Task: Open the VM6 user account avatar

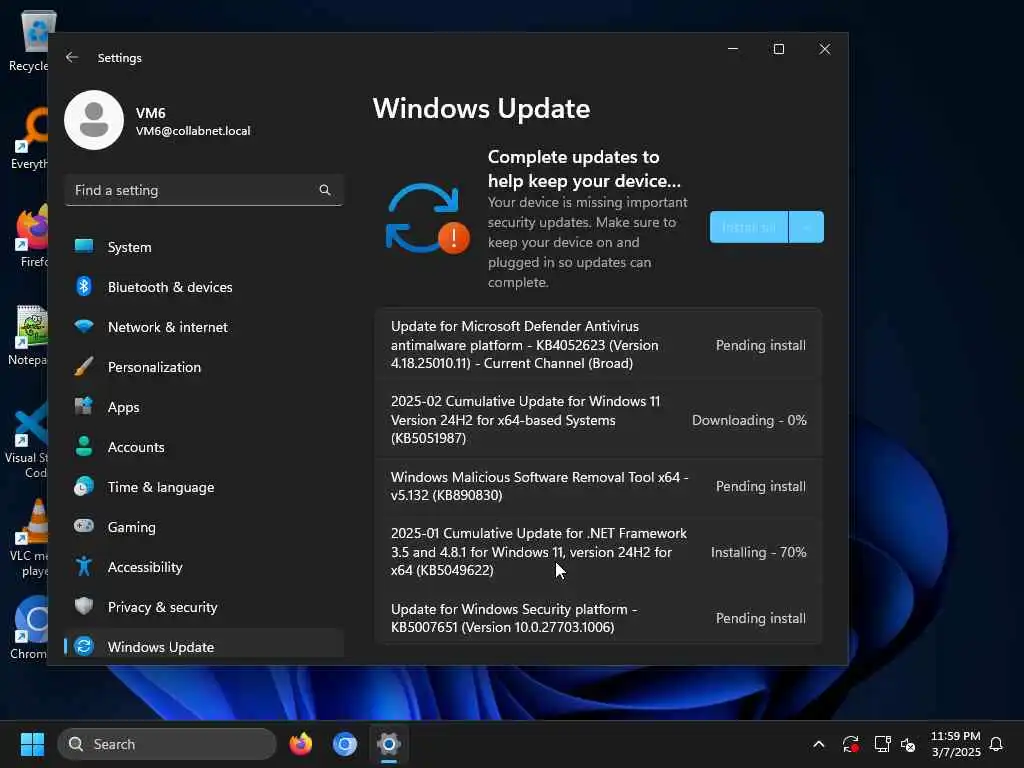Action: [x=94, y=120]
